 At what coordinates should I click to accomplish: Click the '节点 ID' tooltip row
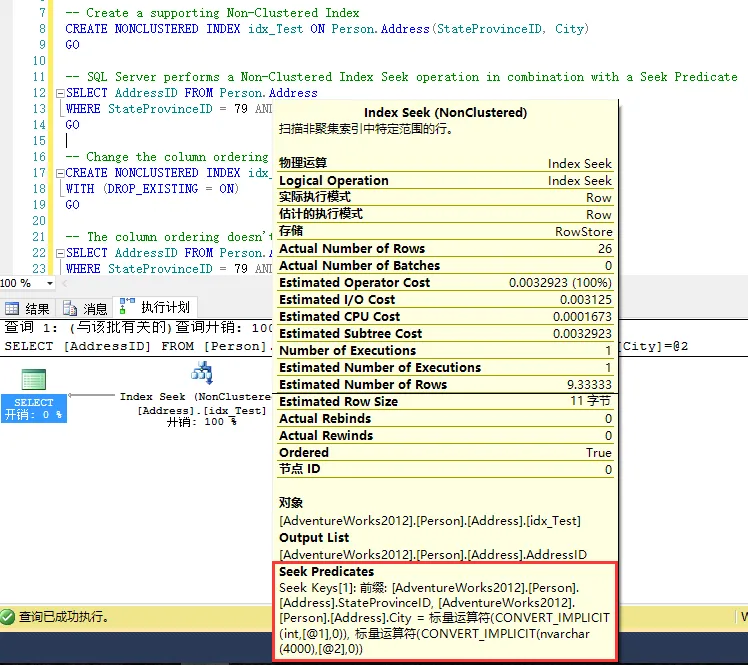pos(445,469)
